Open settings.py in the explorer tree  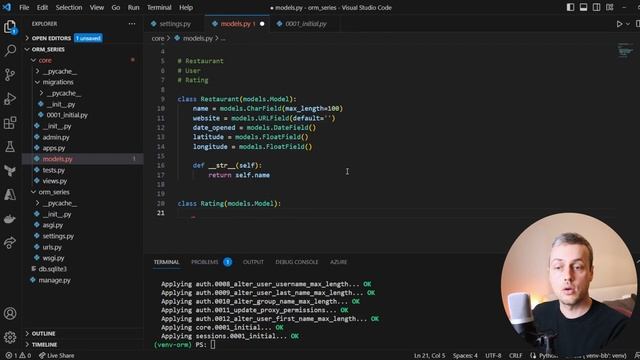coord(58,236)
